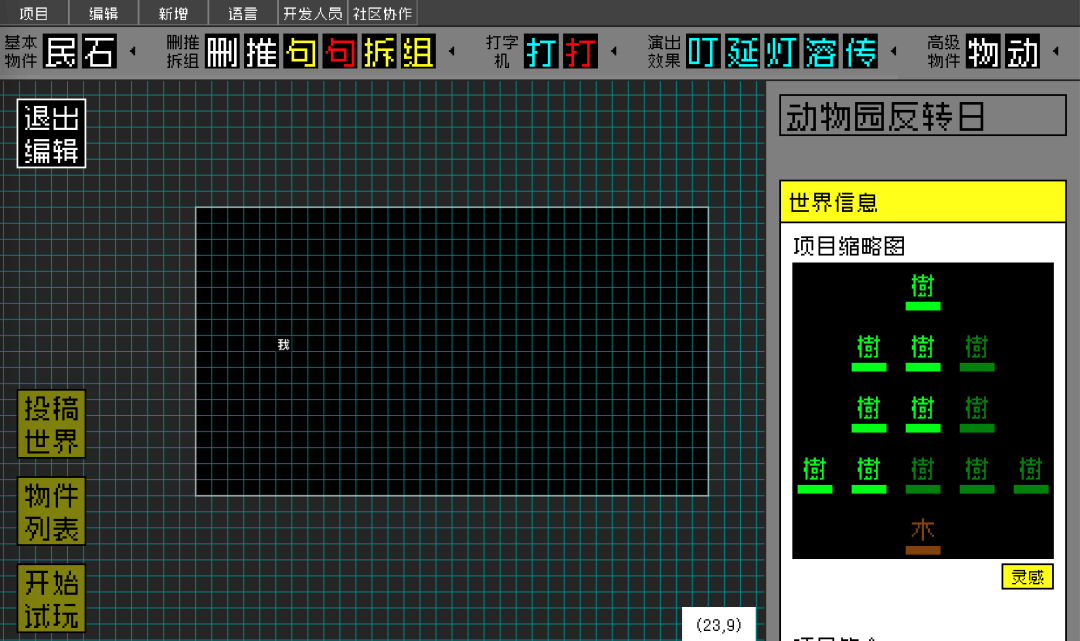Click the 动物园反转日 title field
Image resolution: width=1080 pixels, height=641 pixels.
(922, 116)
